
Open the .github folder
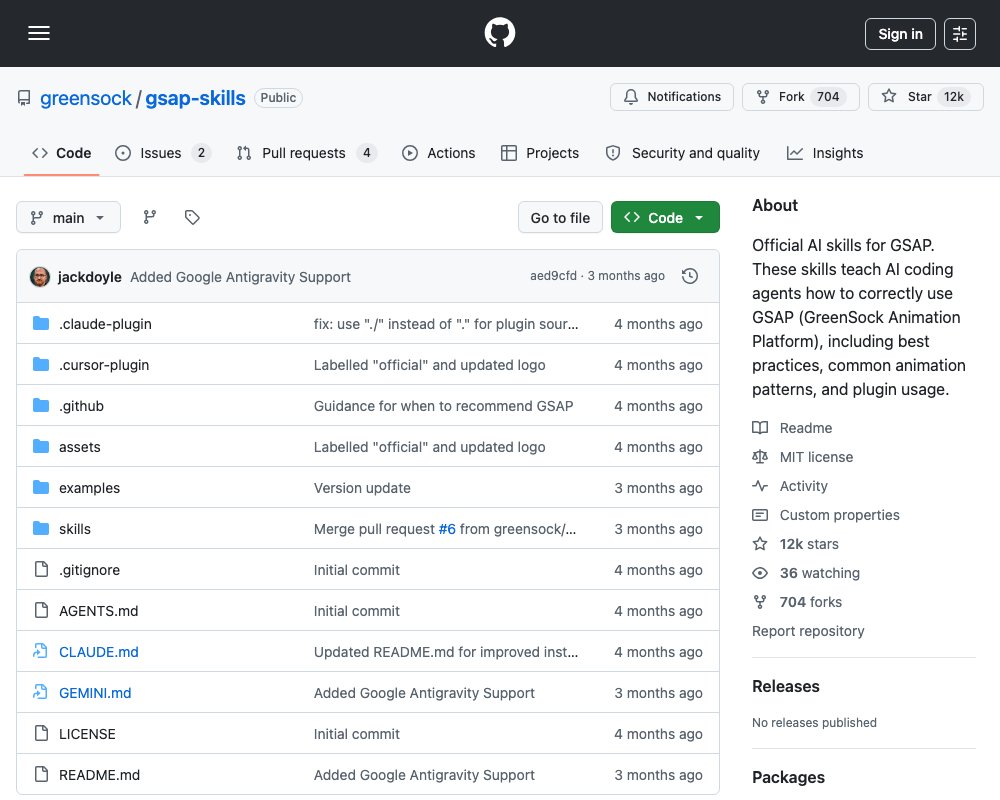[x=81, y=406]
